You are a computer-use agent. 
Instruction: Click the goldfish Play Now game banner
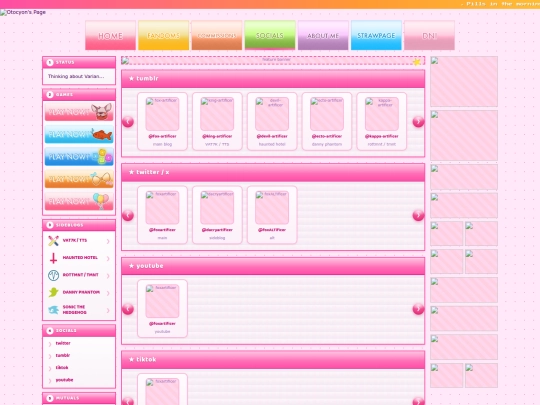[79, 134]
